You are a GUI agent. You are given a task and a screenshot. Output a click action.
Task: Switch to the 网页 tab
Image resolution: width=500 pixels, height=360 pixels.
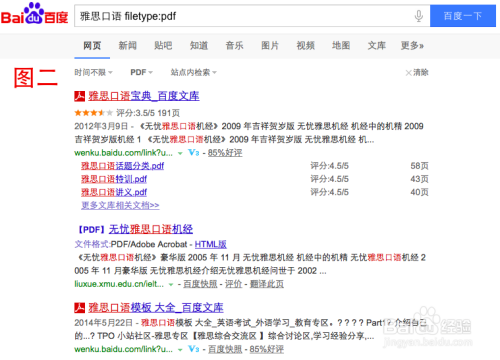[92, 46]
